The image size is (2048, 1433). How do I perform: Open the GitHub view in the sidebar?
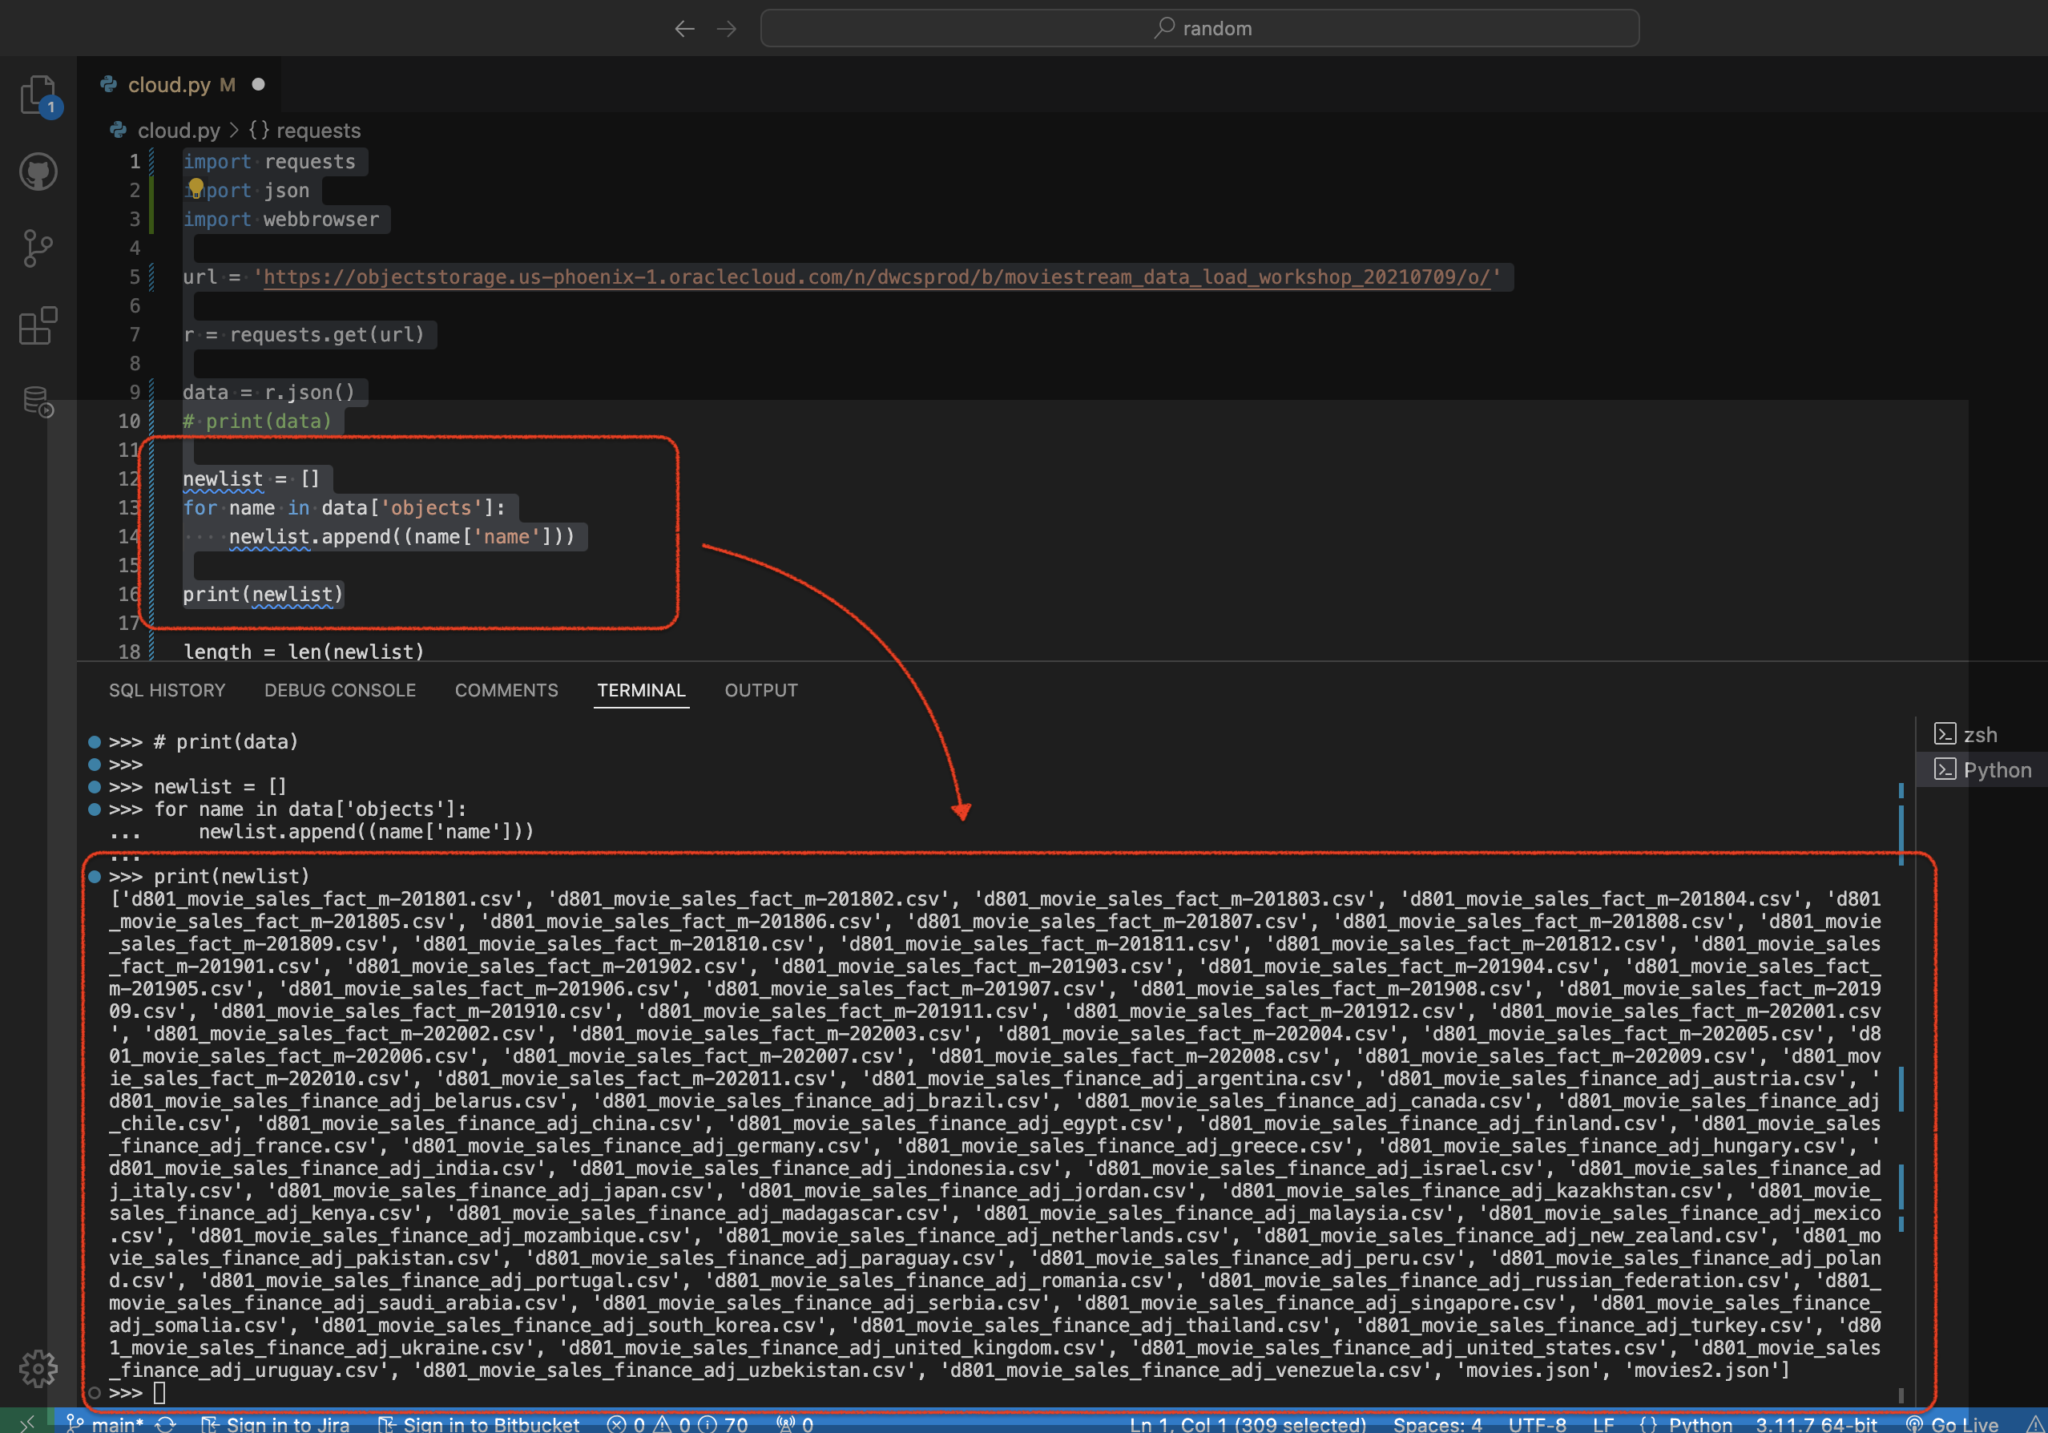point(37,170)
